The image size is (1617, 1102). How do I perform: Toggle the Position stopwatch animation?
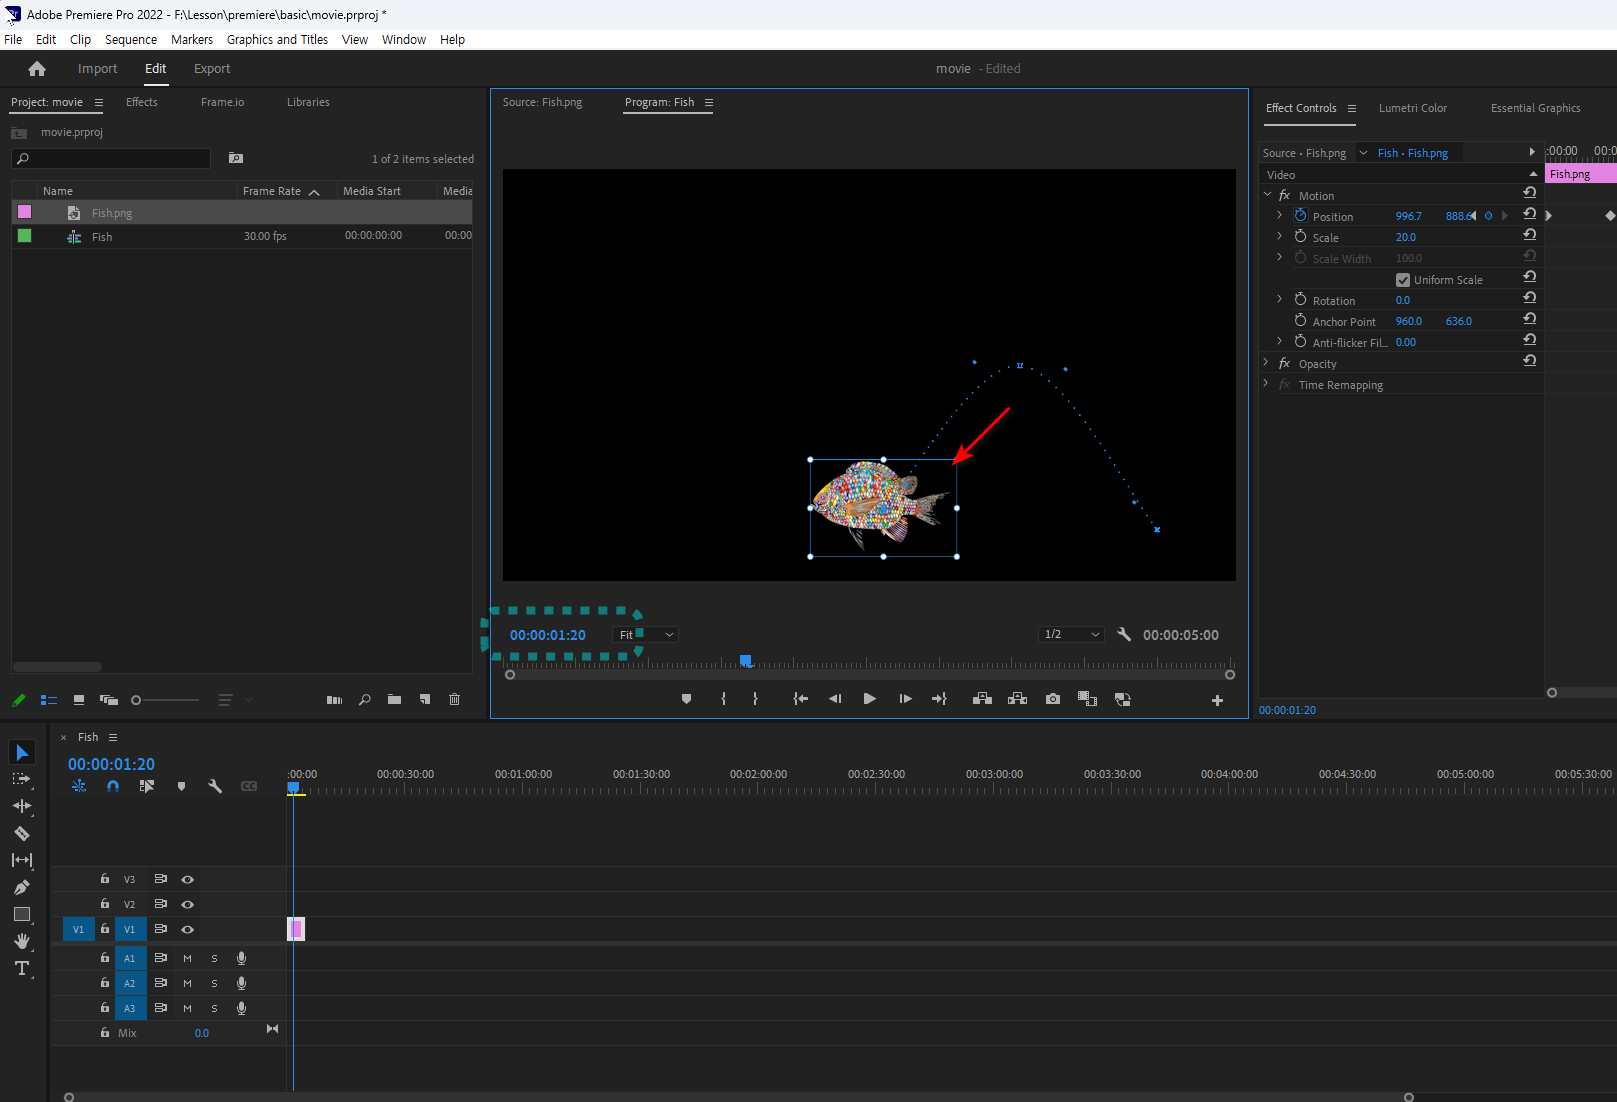[x=1300, y=216]
